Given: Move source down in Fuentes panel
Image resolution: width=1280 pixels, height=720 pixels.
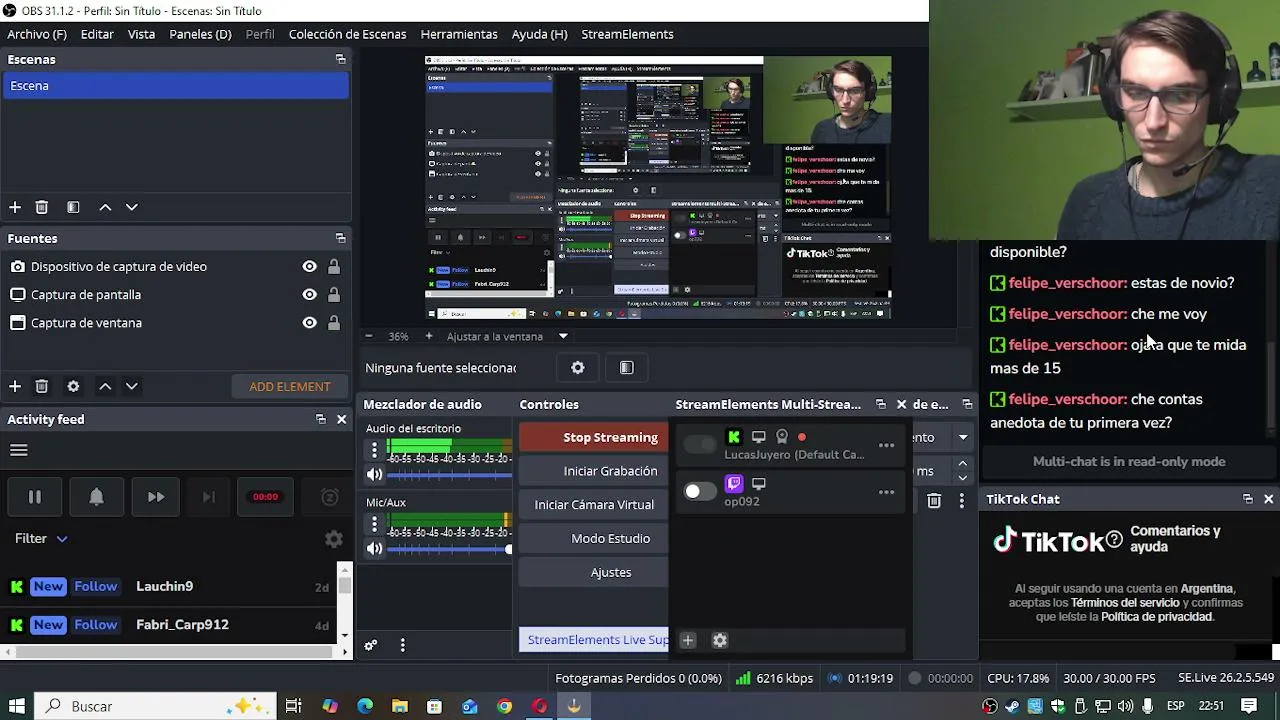Looking at the screenshot, I should [x=131, y=386].
